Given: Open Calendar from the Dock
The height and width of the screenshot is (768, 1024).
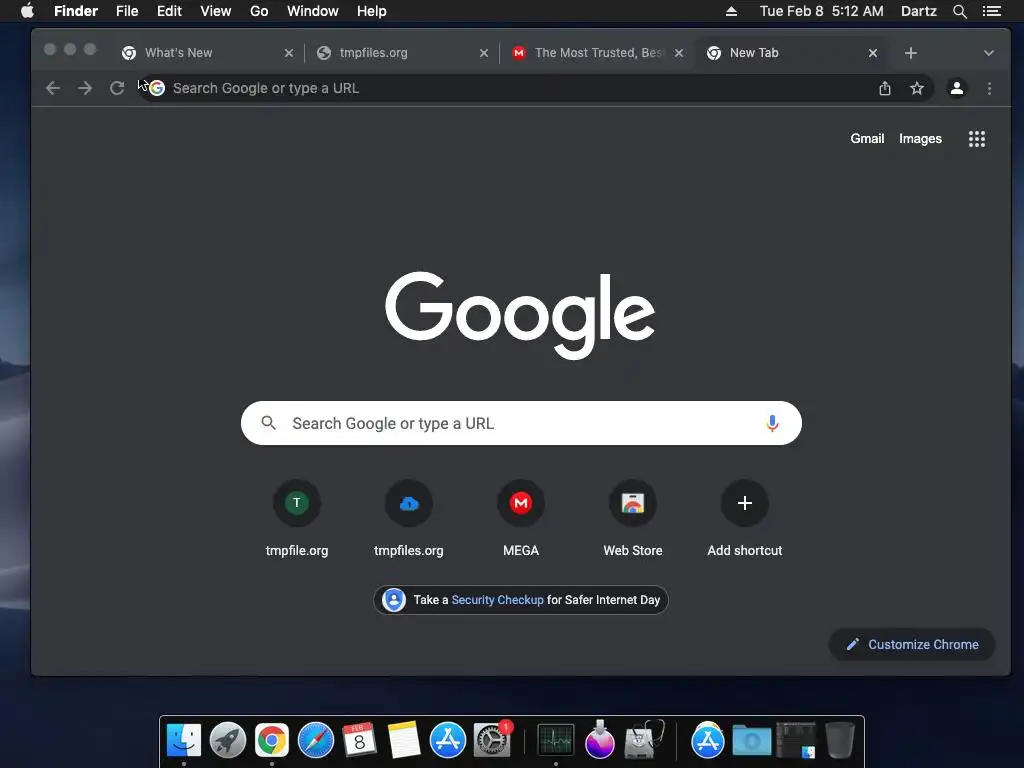Looking at the screenshot, I should click(360, 740).
